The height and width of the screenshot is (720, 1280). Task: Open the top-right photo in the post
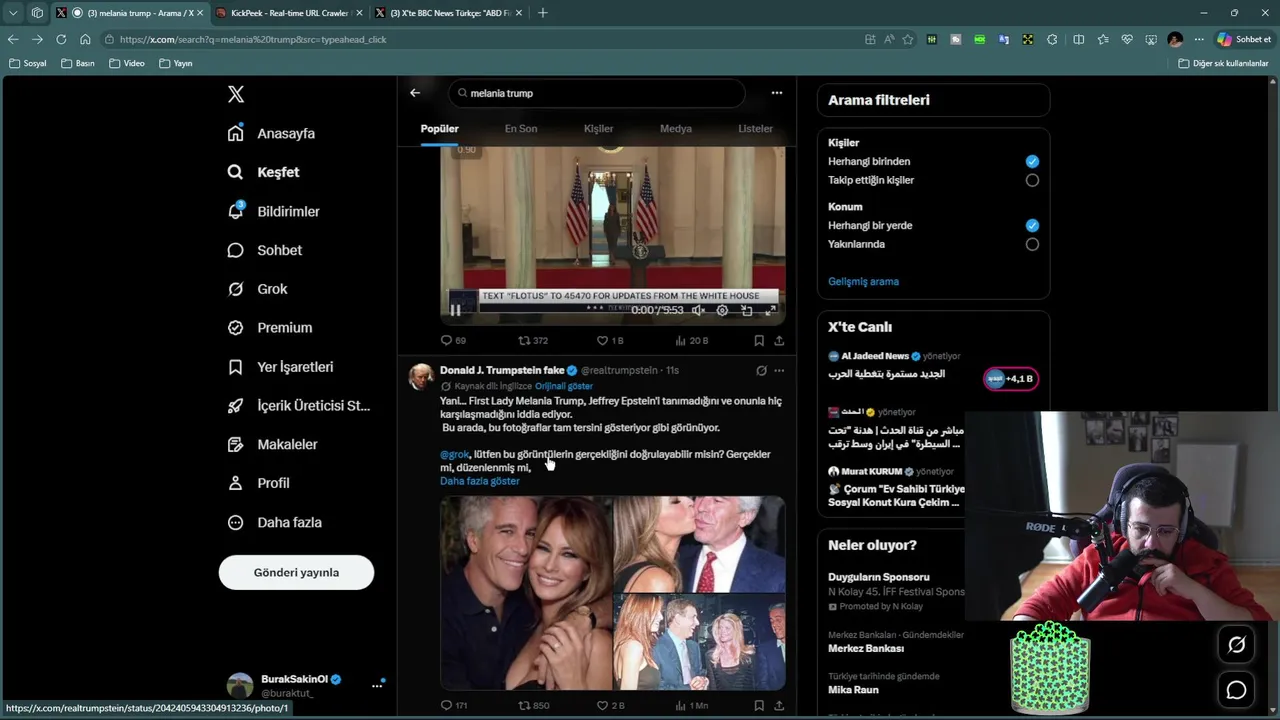tap(699, 544)
